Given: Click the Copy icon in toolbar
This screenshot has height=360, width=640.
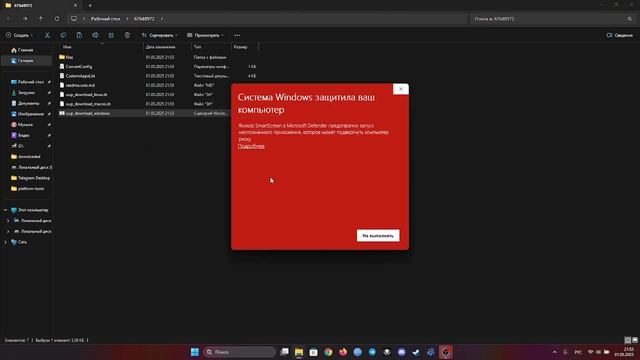Looking at the screenshot, I should [x=63, y=36].
